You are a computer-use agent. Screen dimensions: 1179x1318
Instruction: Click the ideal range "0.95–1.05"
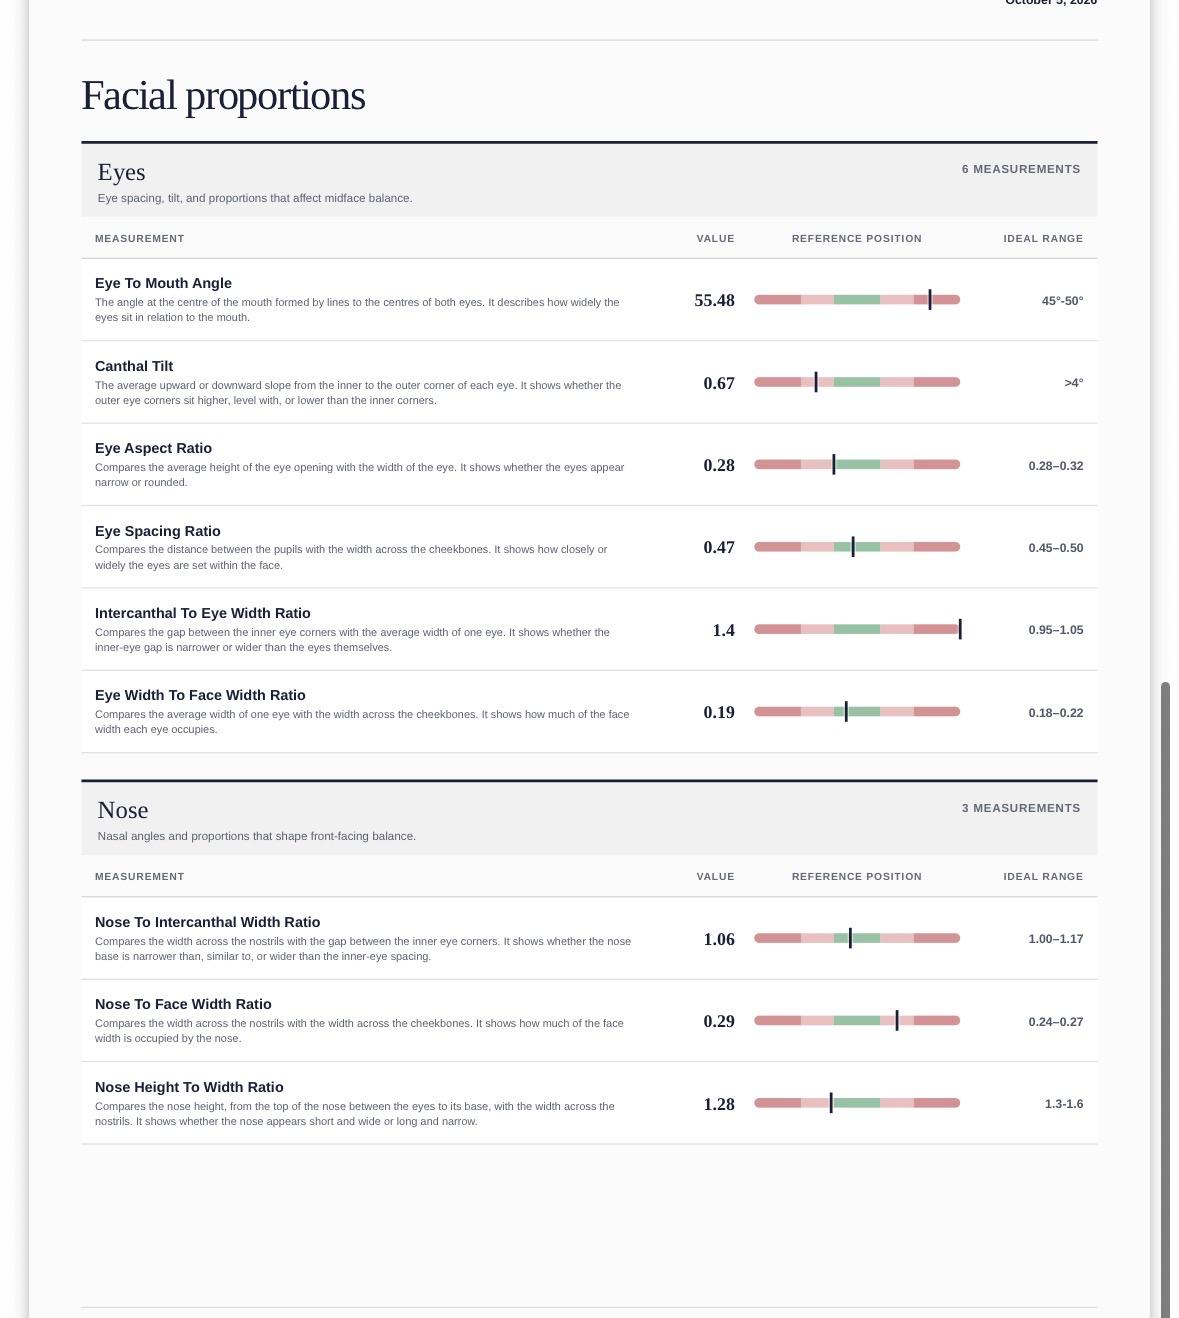[x=1056, y=630]
